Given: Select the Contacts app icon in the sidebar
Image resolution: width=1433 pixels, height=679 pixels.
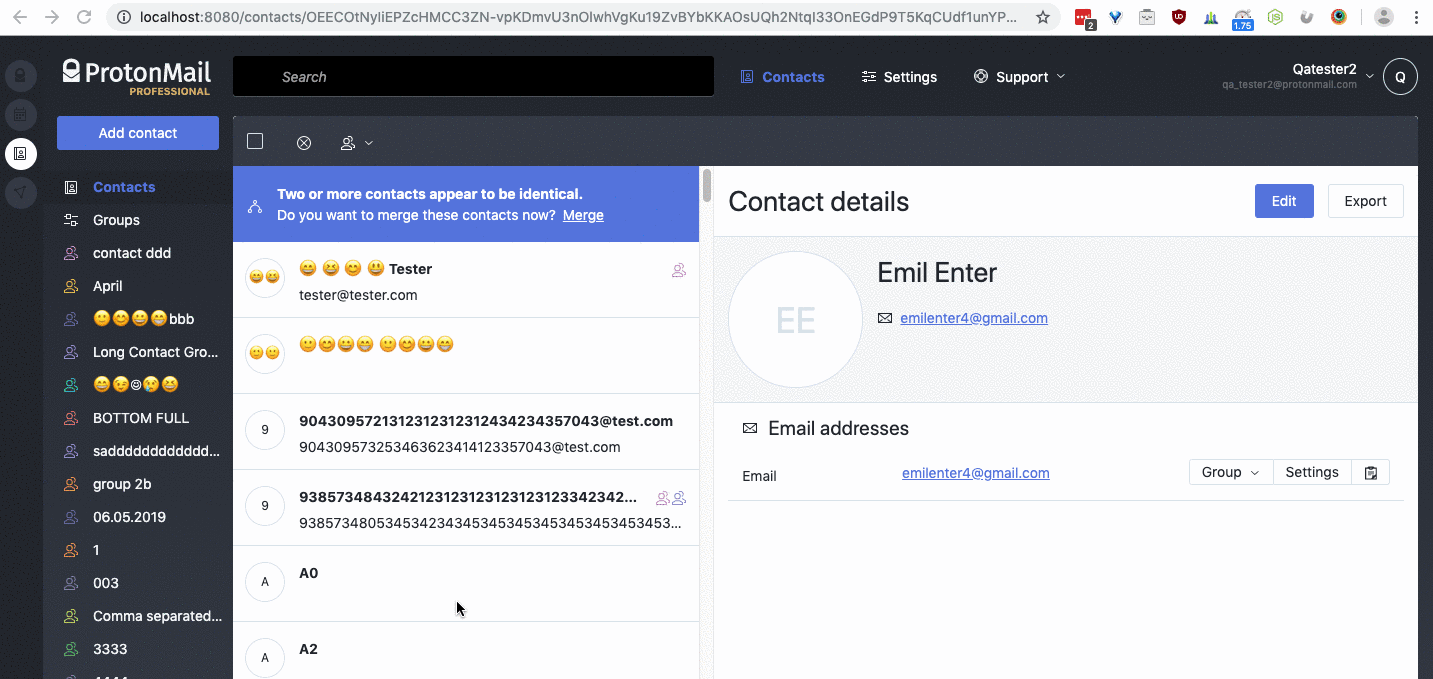Looking at the screenshot, I should 20,153.
